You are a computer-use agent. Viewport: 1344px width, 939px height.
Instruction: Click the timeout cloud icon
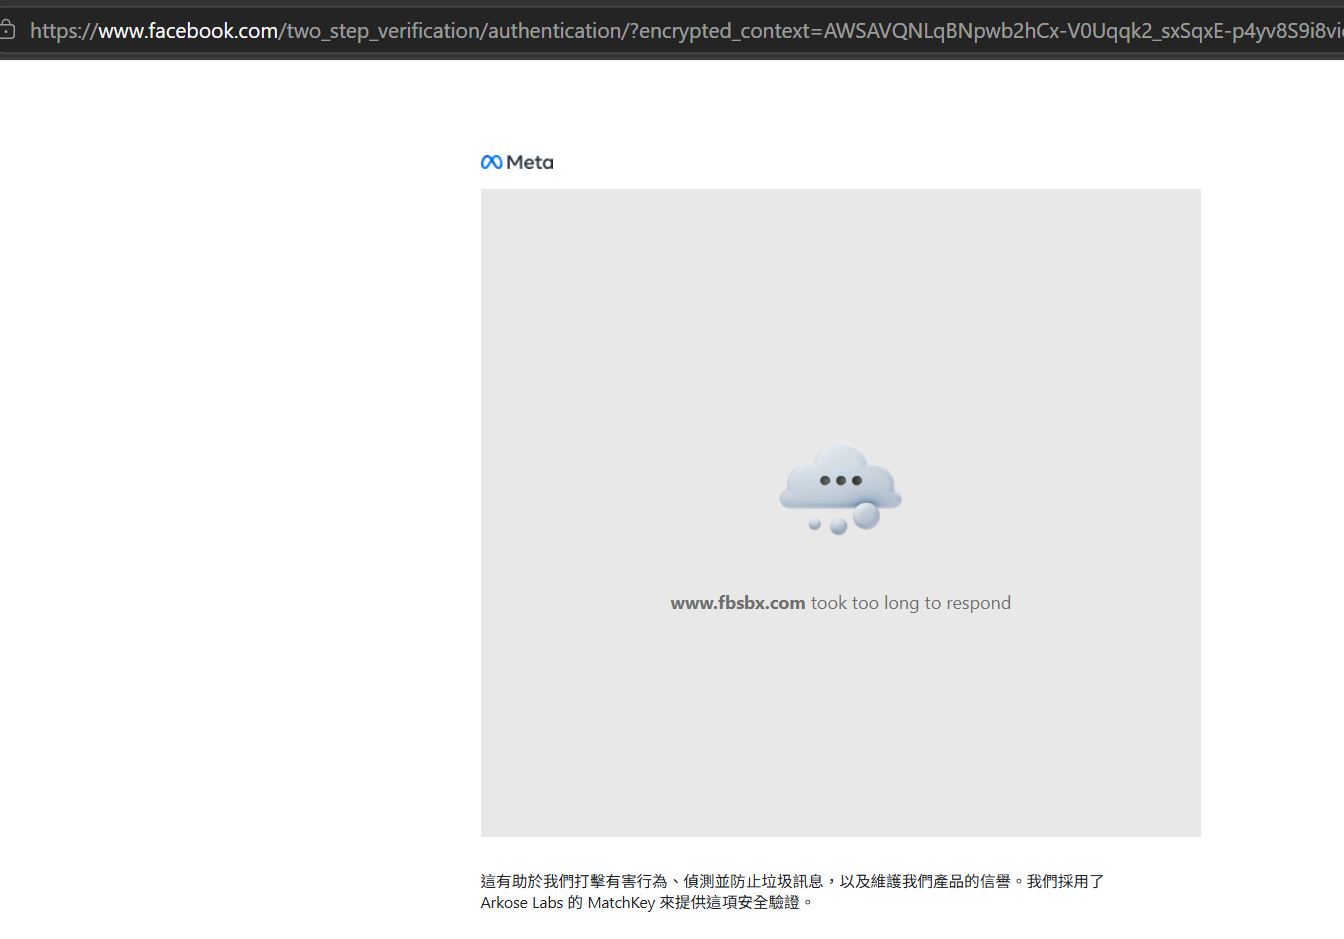click(x=841, y=490)
